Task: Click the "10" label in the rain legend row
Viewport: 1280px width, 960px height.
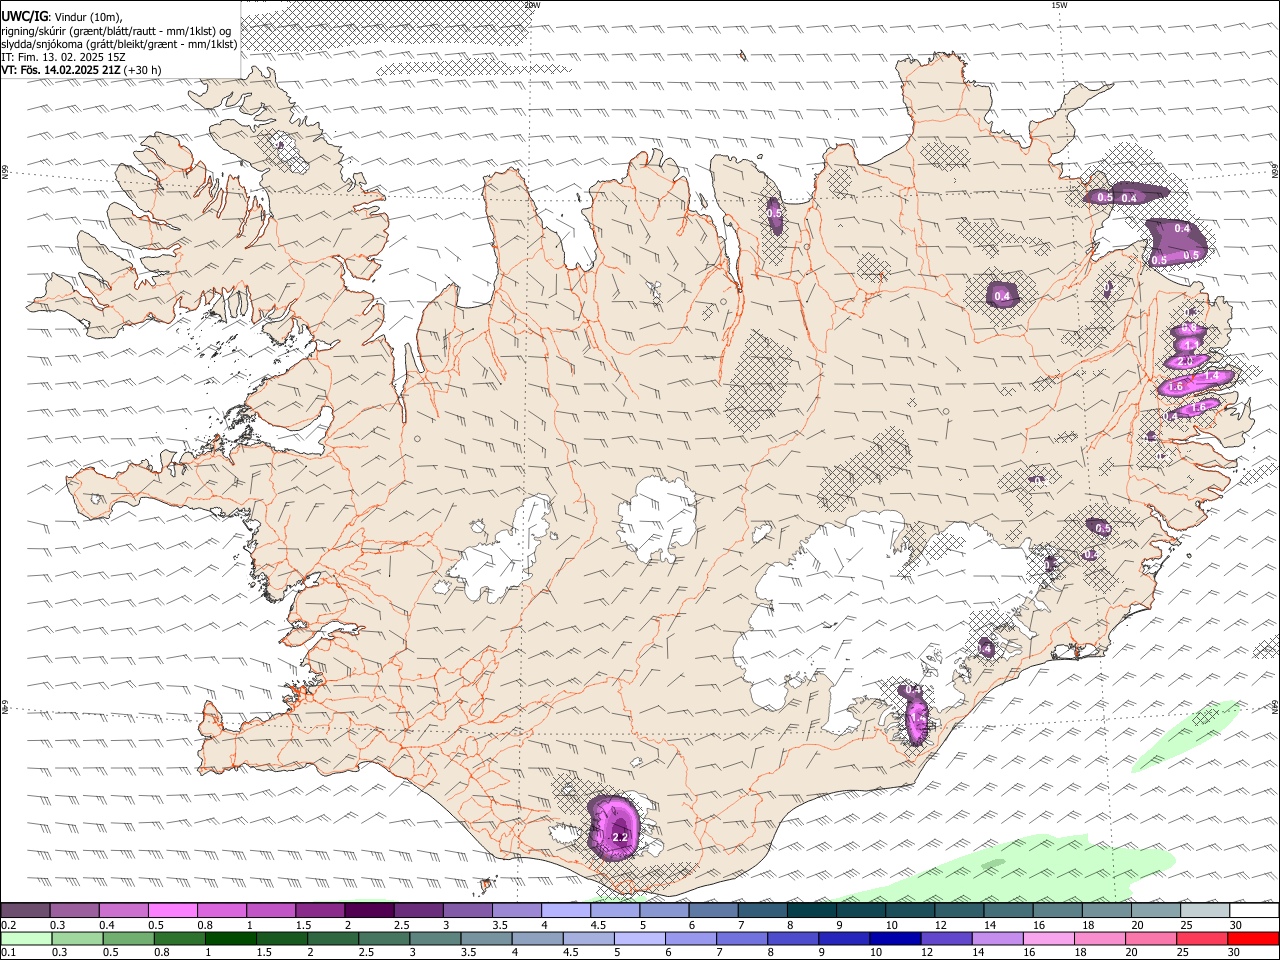Action: [x=875, y=953]
